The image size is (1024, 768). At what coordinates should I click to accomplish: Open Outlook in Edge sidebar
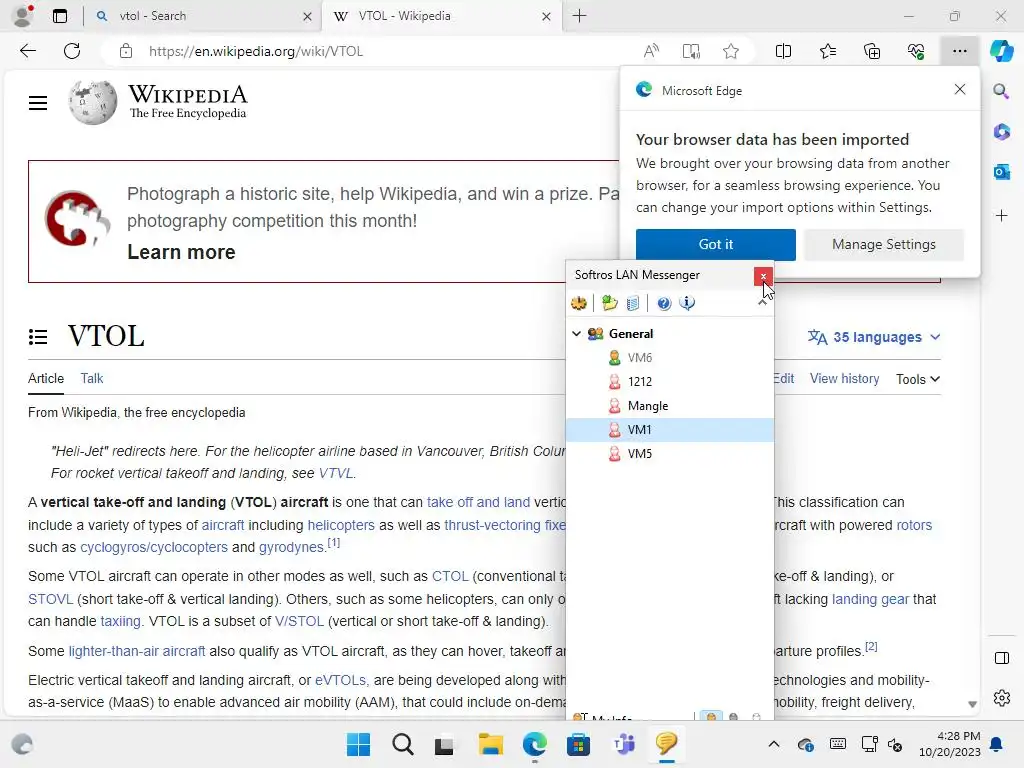(x=1001, y=172)
